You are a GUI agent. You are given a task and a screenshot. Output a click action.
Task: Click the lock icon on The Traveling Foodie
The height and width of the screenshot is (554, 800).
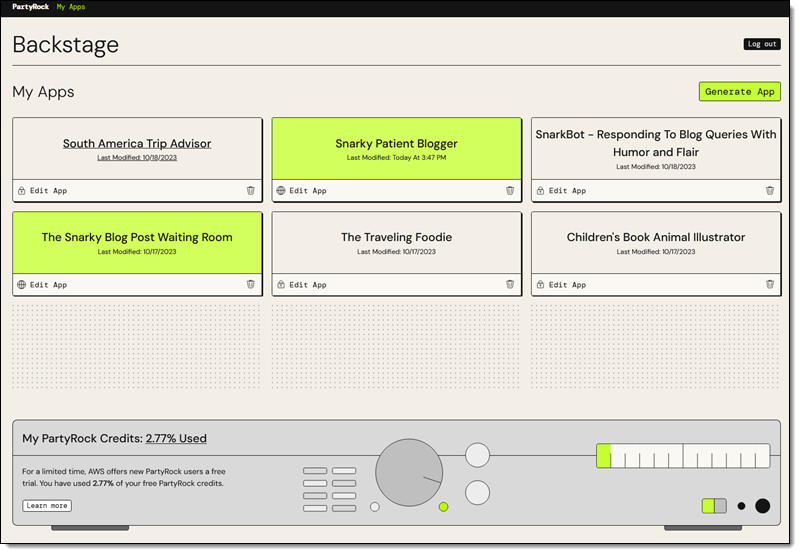click(281, 285)
